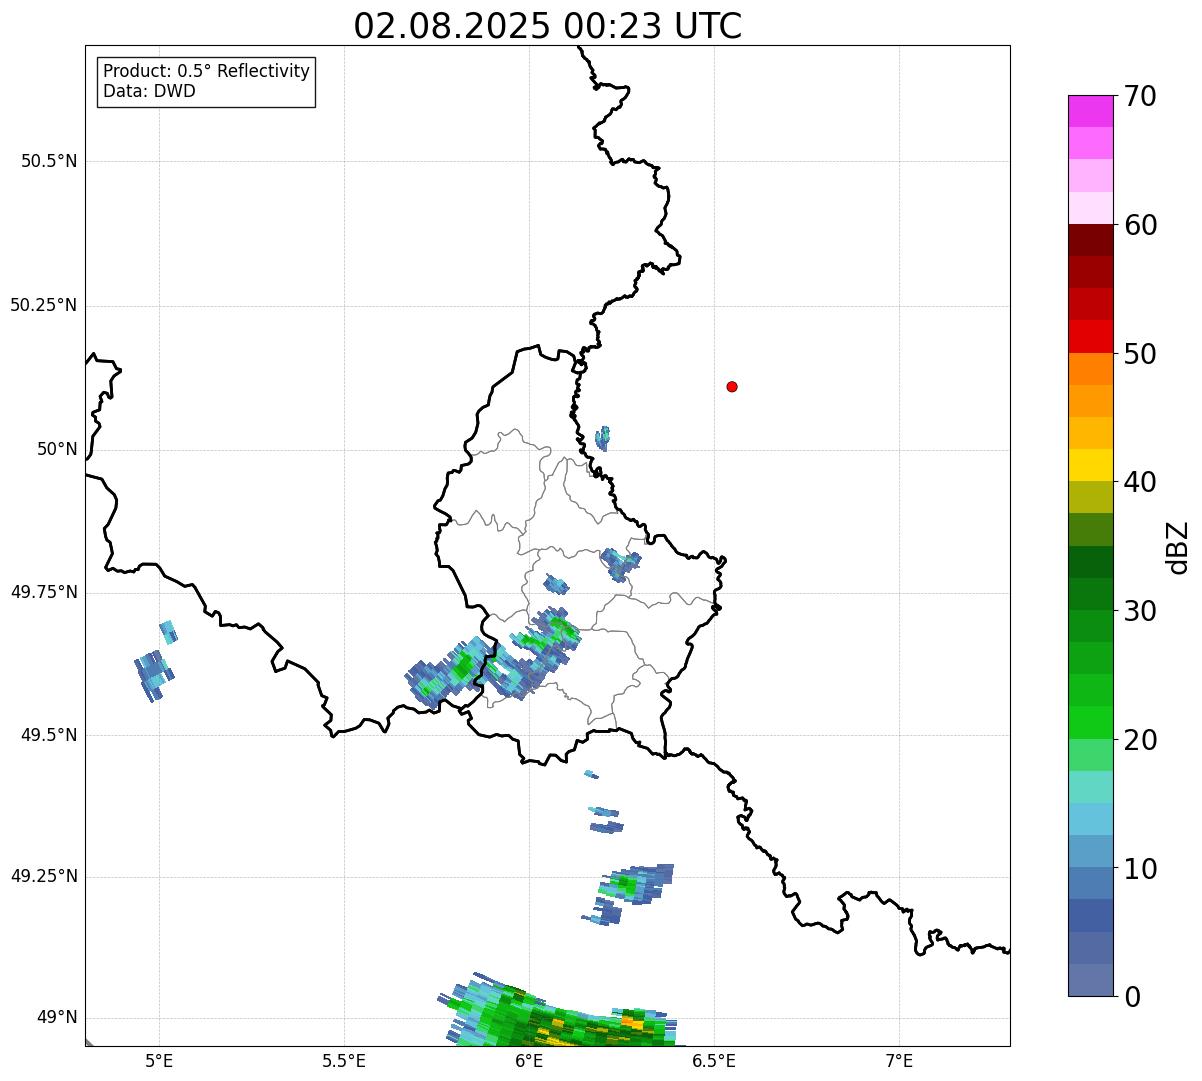
Task: Click the 7°E longitude label
Action: tap(899, 1061)
